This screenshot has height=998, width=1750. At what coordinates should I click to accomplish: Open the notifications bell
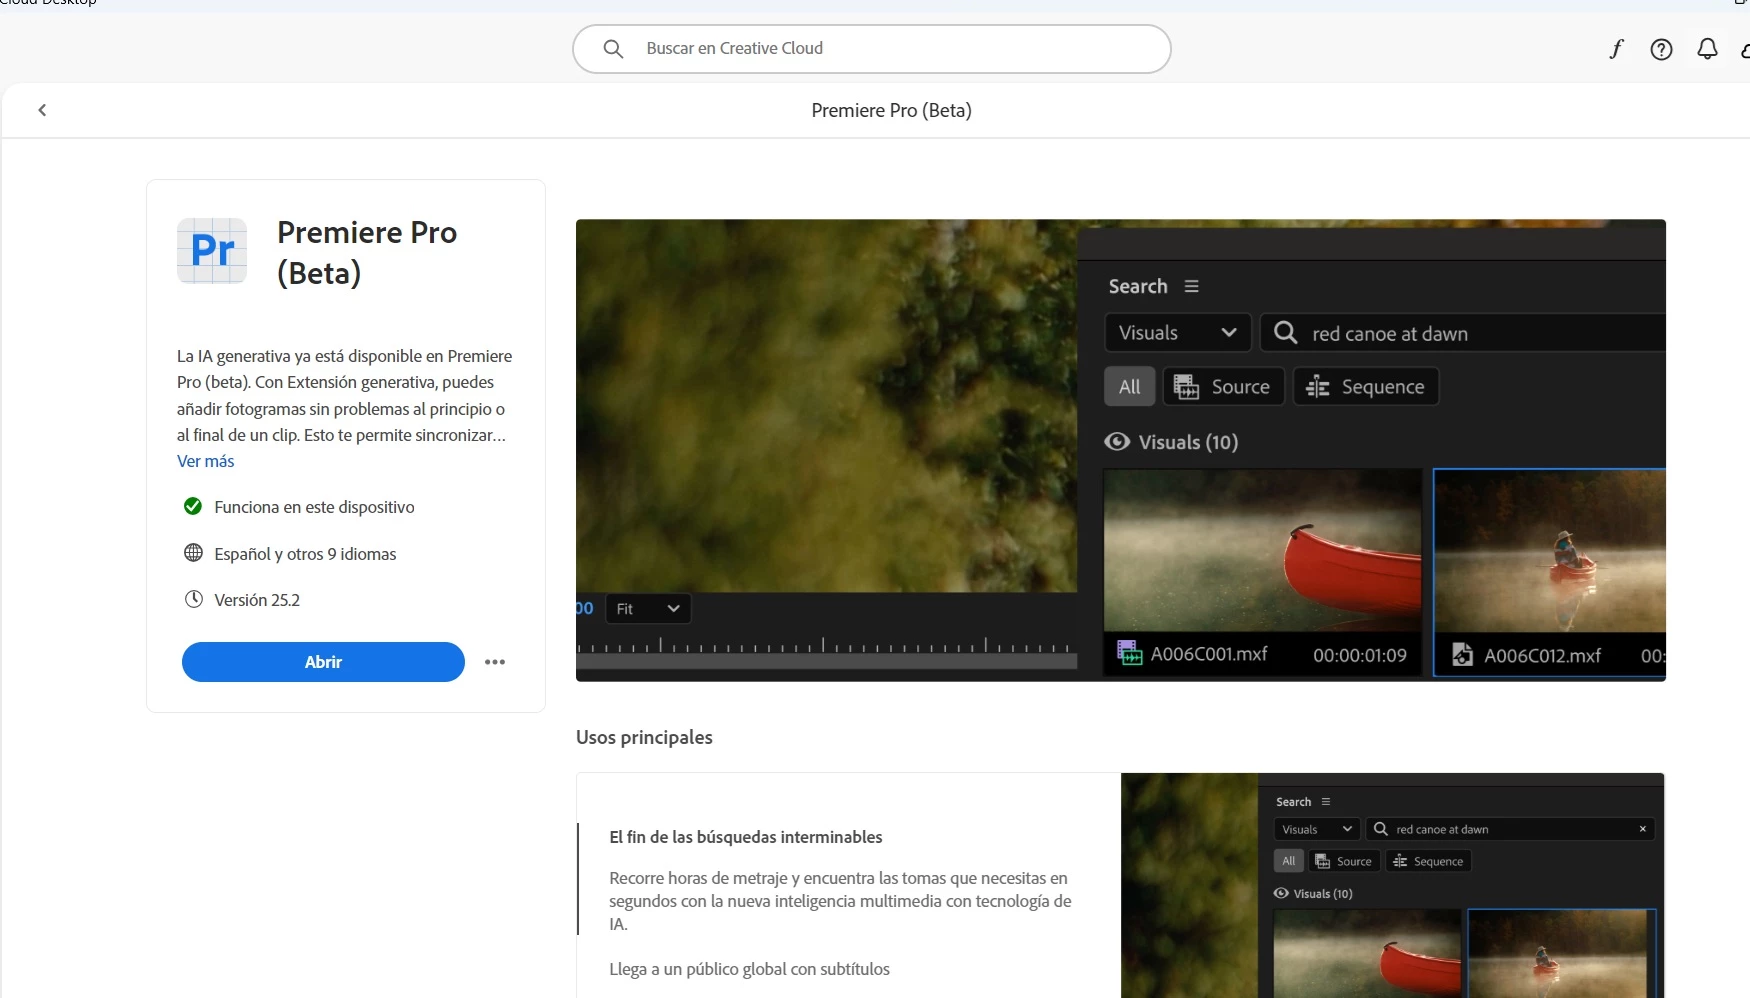[x=1707, y=49]
